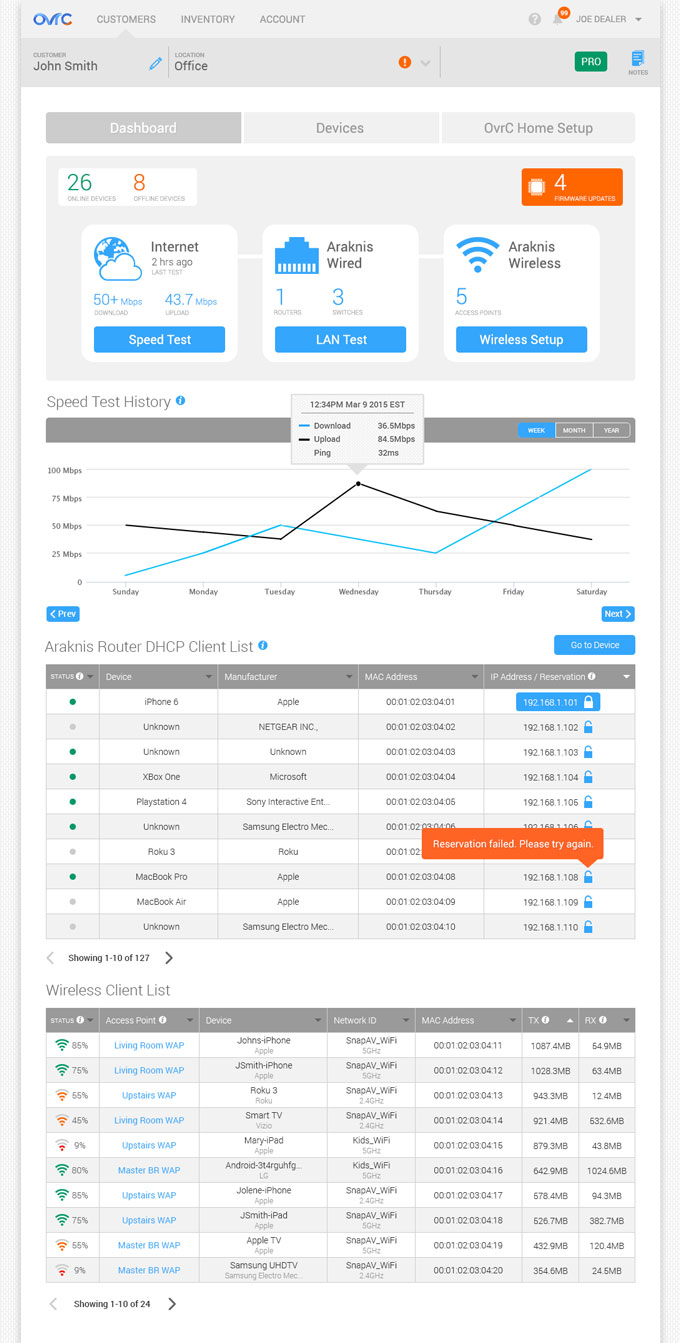Viewport: 680px width, 1343px height.
Task: Show Speed Test History info icon
Action: click(180, 400)
